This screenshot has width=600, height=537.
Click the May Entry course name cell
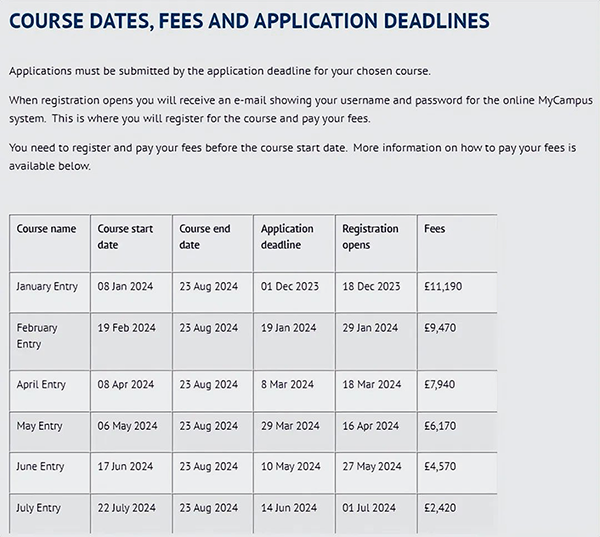40,426
